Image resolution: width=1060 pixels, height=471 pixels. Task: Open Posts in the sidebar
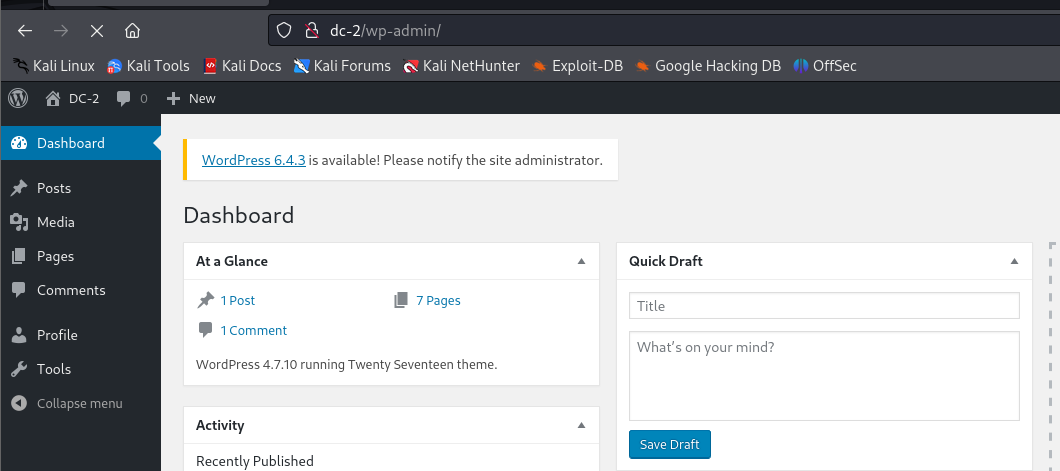click(x=80, y=188)
